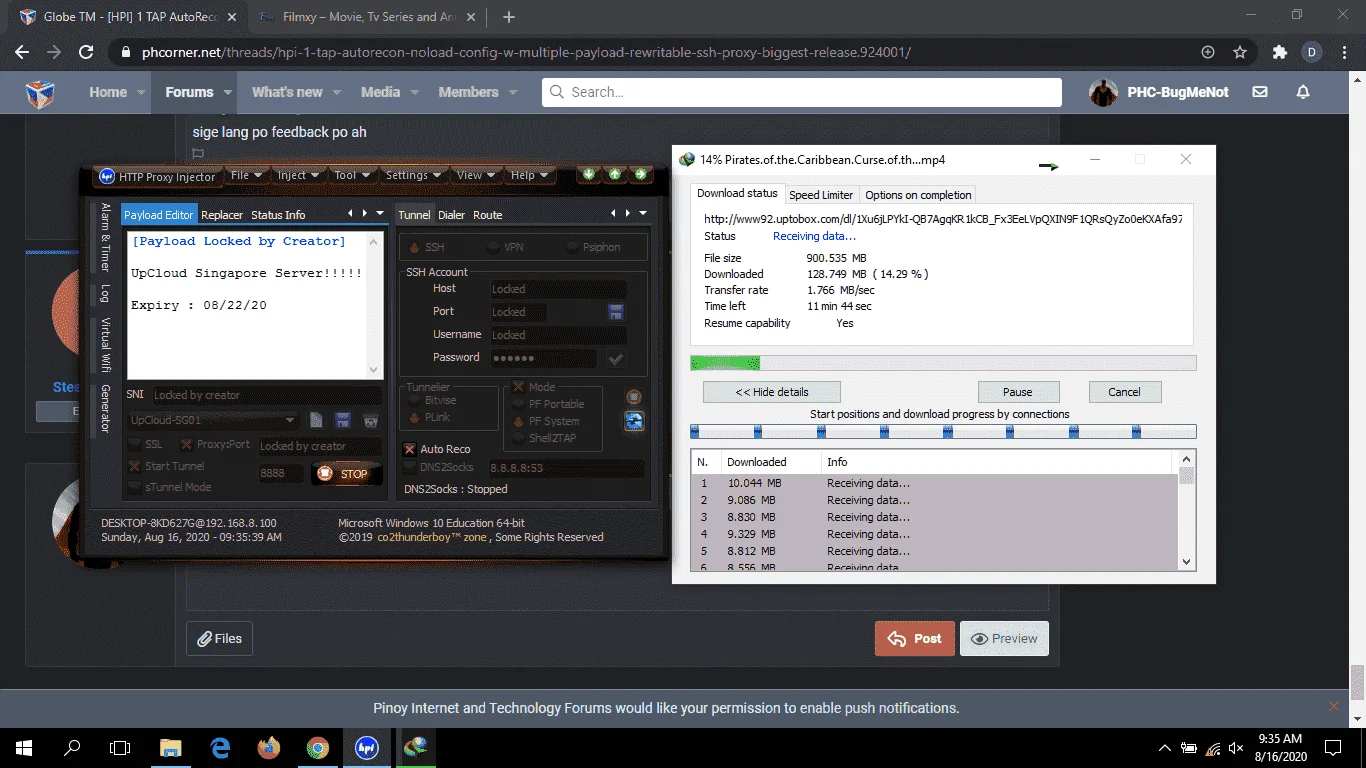Image resolution: width=1366 pixels, height=768 pixels.
Task: Expand the Members navigation chevron
Action: click(x=513, y=92)
